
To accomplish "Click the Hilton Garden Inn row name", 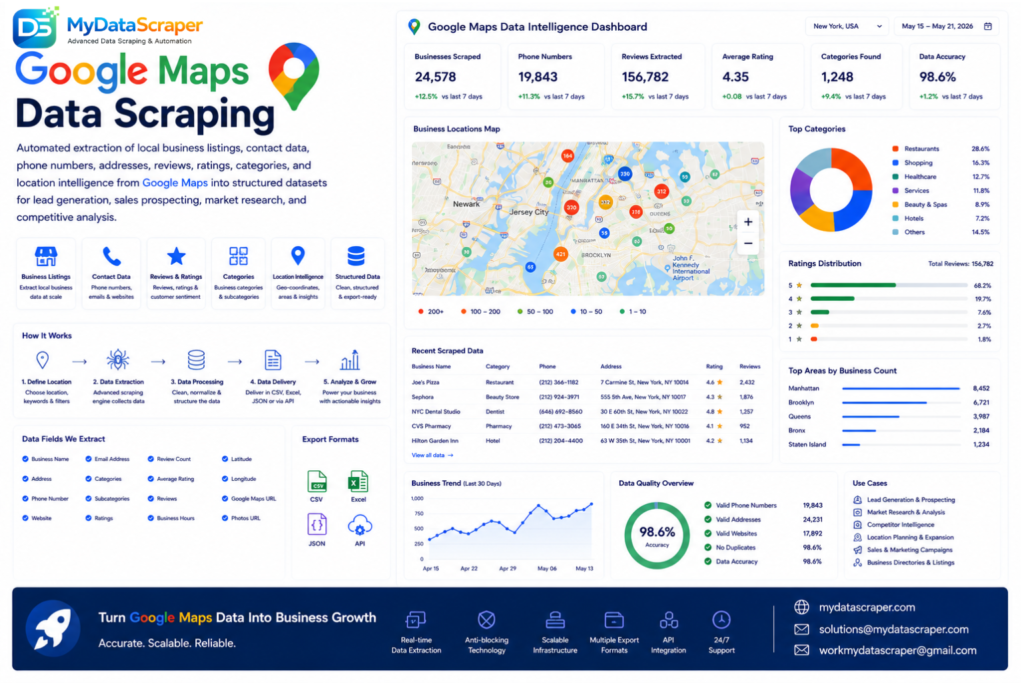I will tap(435, 441).
